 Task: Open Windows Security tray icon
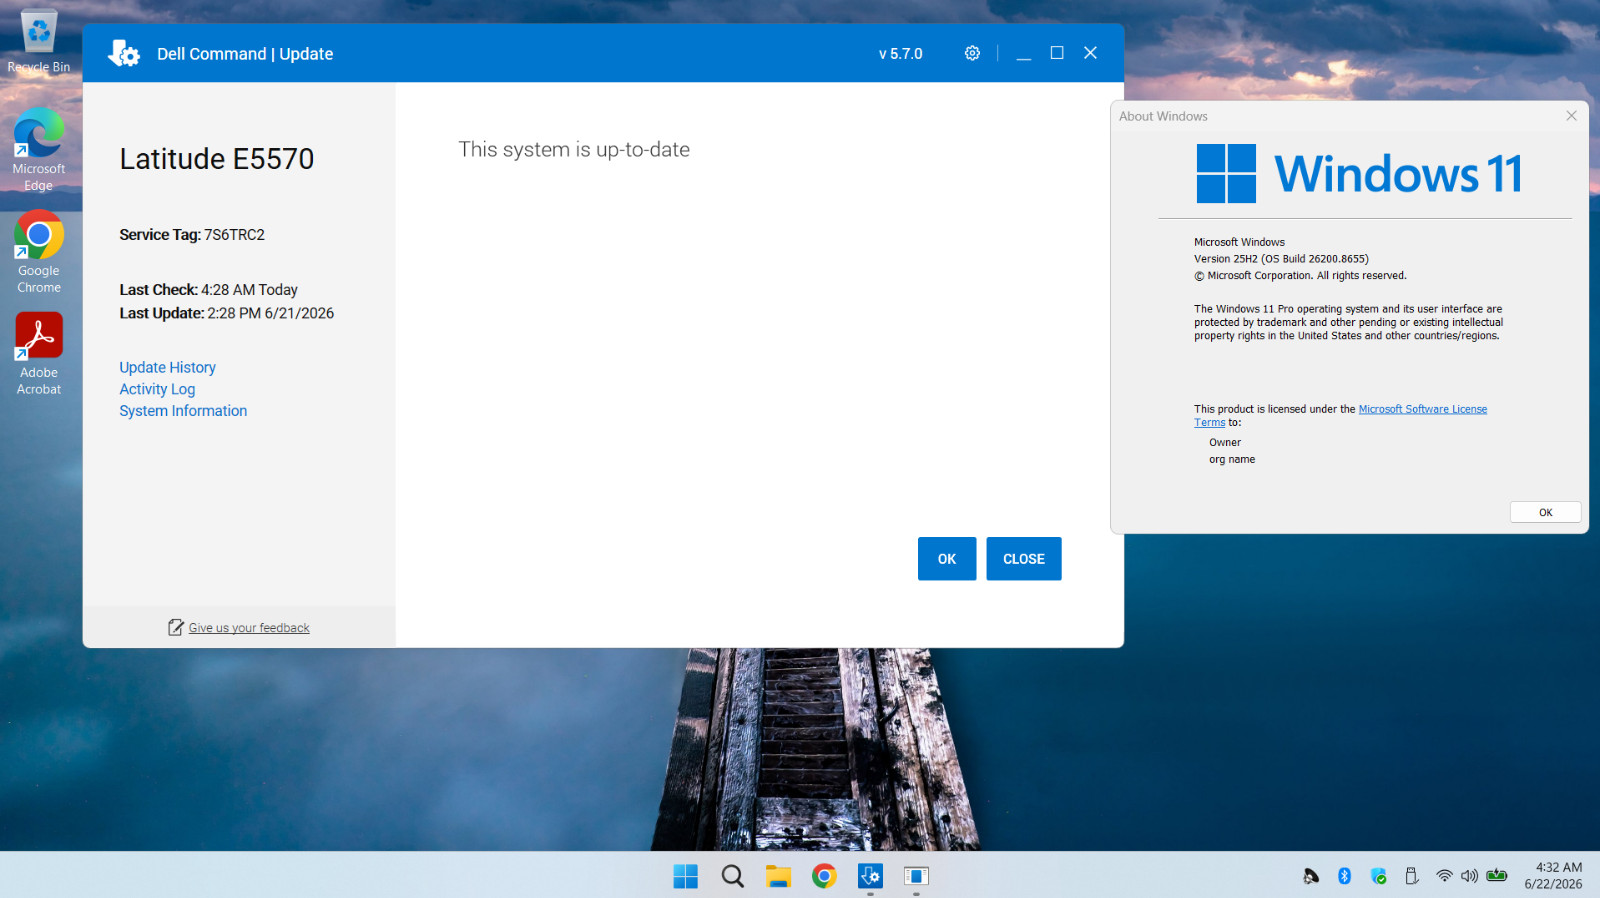coord(1379,876)
